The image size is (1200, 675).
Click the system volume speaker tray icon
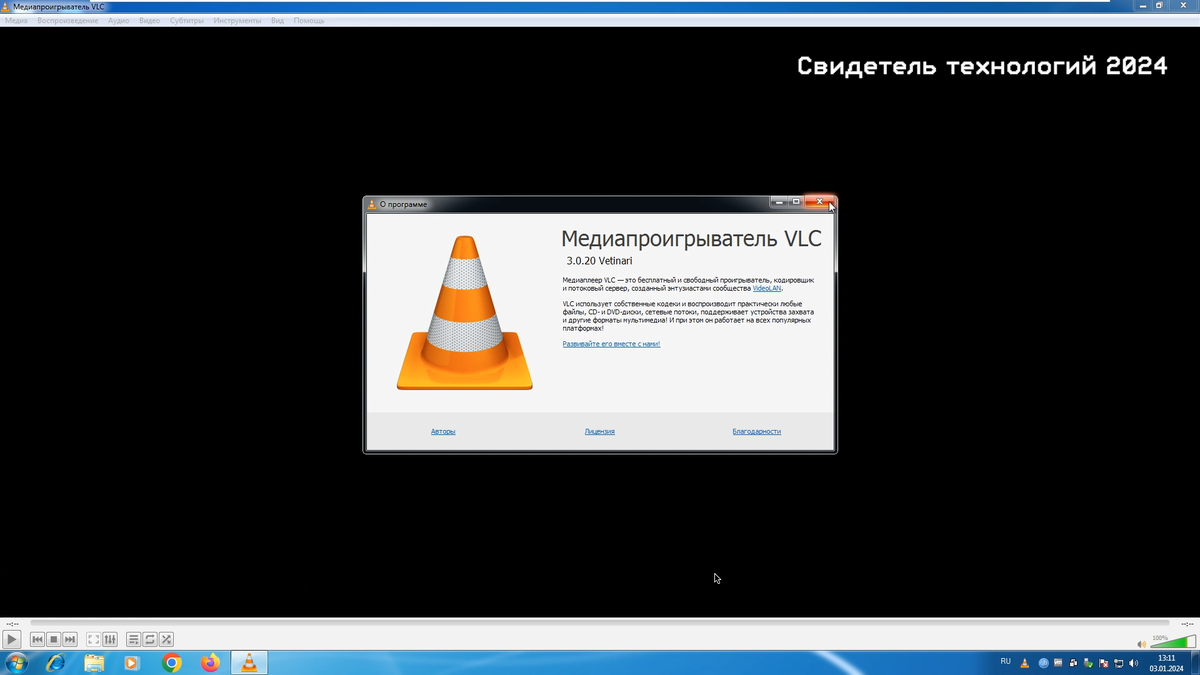[1133, 663]
